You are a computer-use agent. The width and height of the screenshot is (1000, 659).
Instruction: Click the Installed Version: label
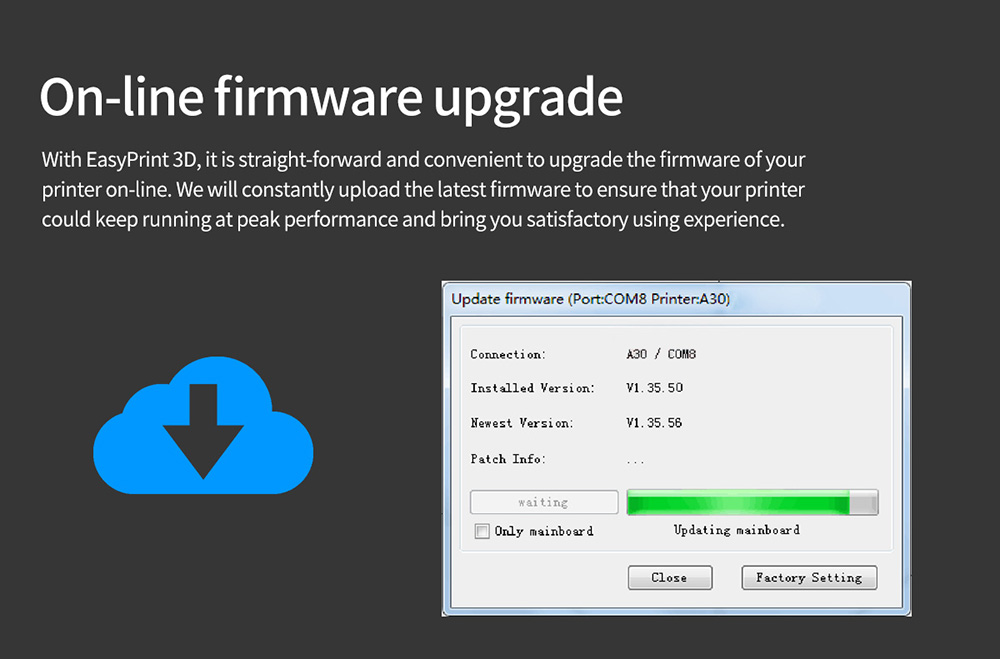point(533,388)
